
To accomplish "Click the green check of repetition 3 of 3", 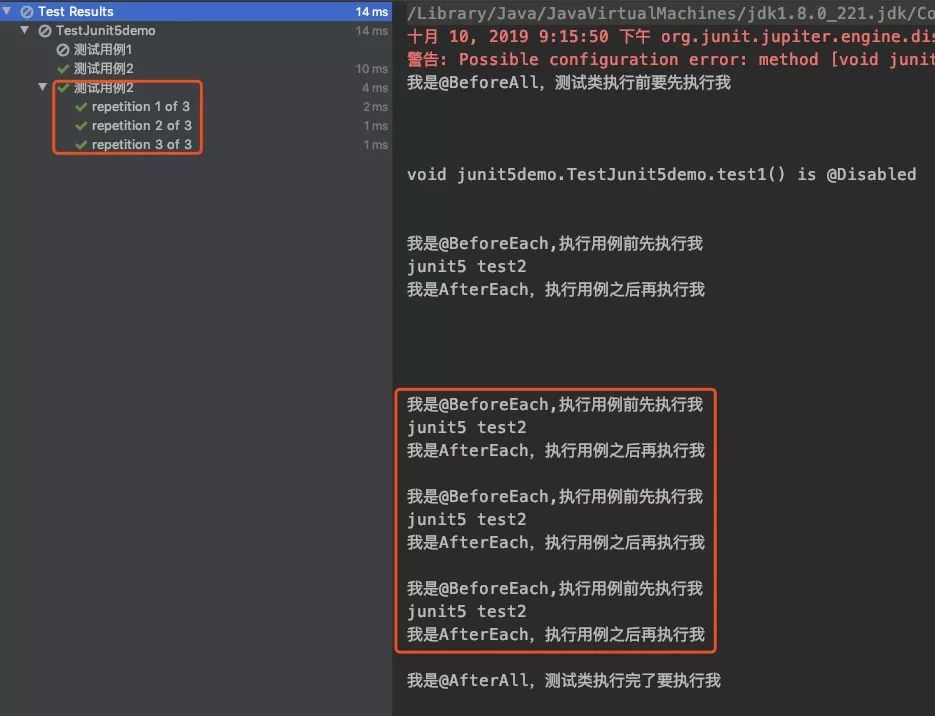I will [81, 145].
